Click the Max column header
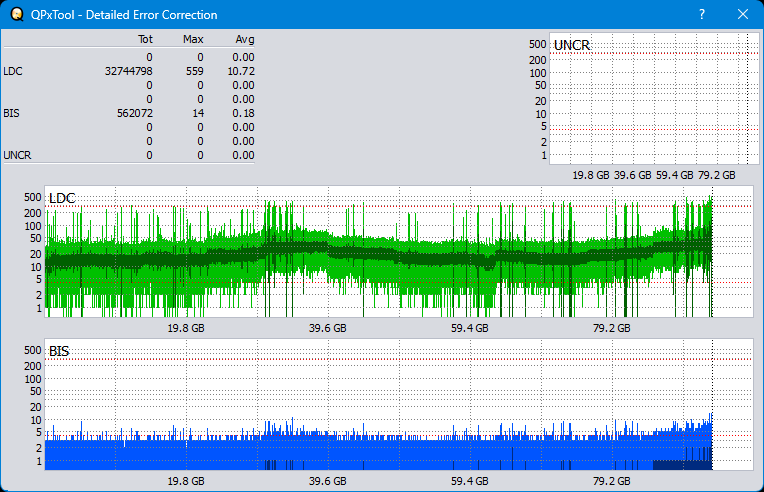Viewport: 764px width, 492px height. [193, 39]
